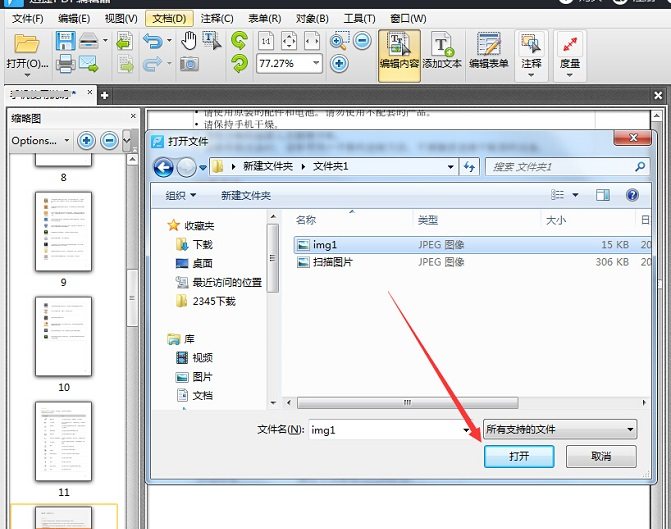Screen dimensions: 671x529
Task: Open the 视图(V) menu
Action: tap(121, 19)
